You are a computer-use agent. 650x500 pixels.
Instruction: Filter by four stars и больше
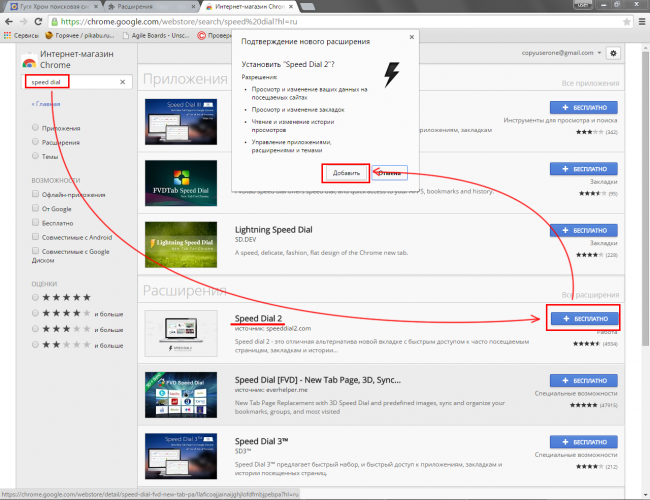pyautogui.click(x=35, y=313)
